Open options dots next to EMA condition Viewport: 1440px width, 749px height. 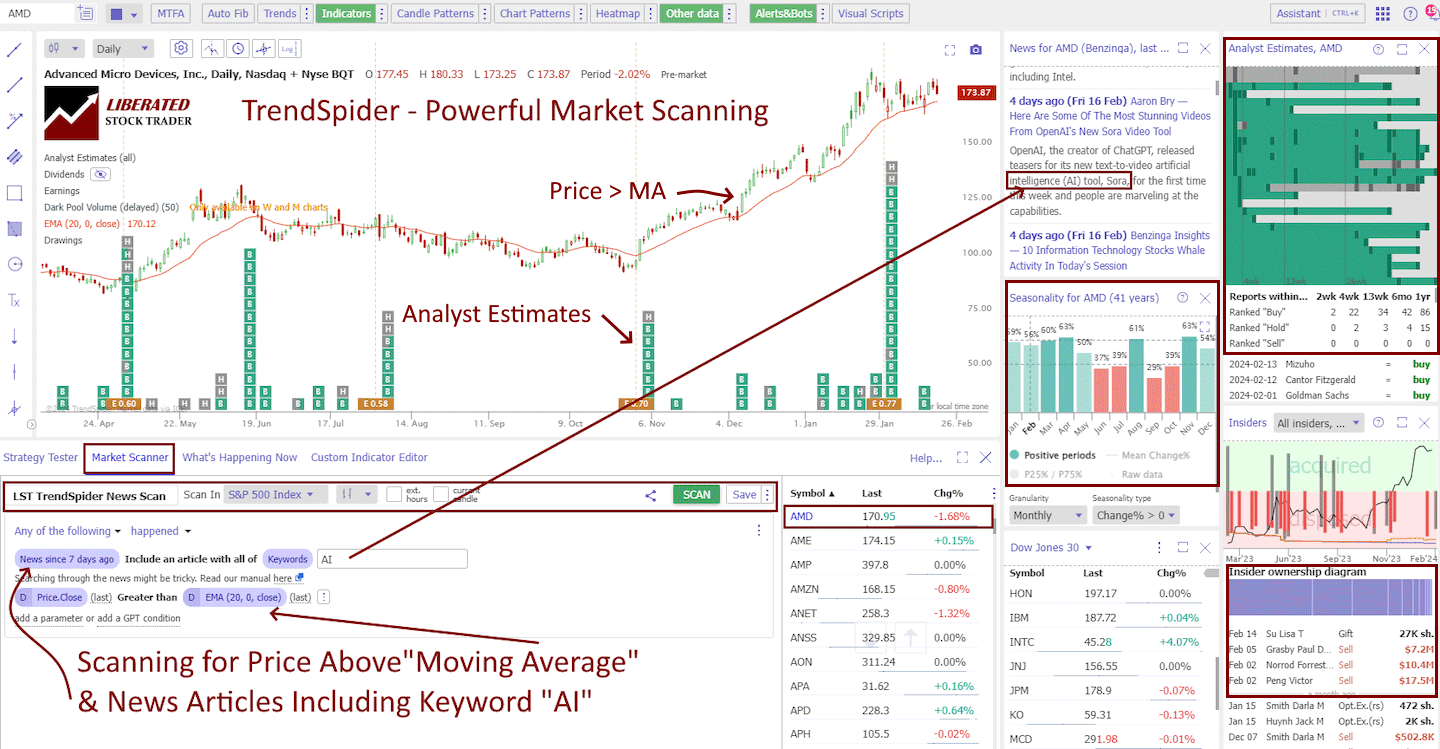click(x=323, y=597)
